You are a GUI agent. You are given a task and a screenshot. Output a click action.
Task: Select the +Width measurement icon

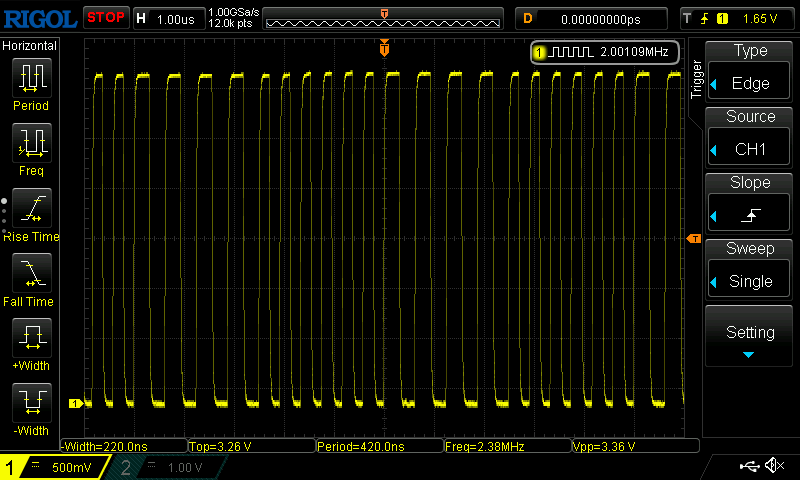(32, 338)
